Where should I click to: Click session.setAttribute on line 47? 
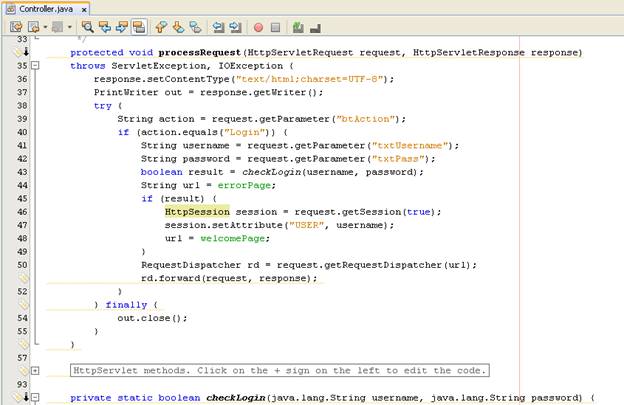(x=224, y=225)
